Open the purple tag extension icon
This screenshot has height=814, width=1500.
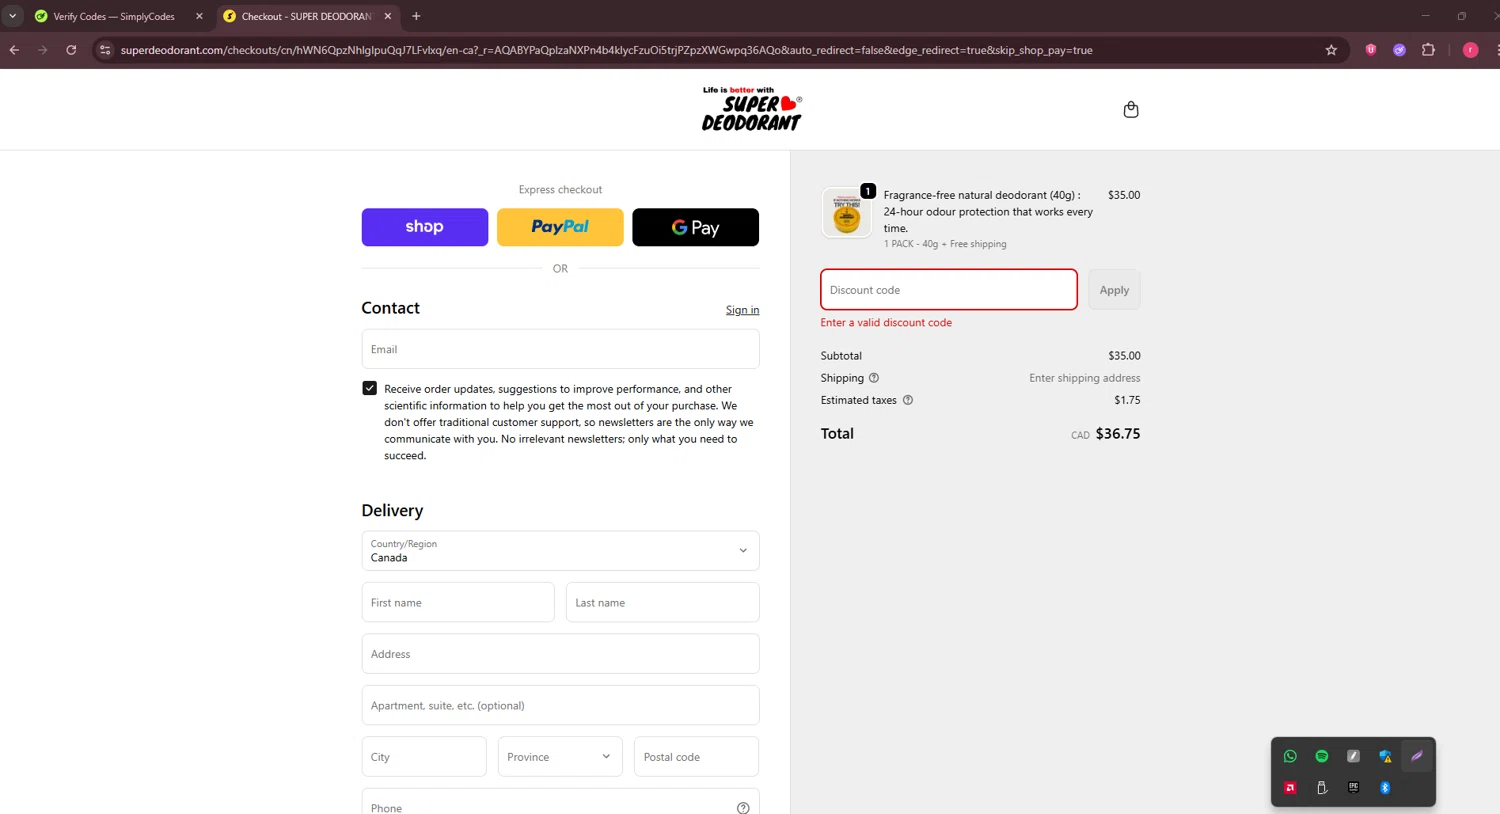[1400, 50]
